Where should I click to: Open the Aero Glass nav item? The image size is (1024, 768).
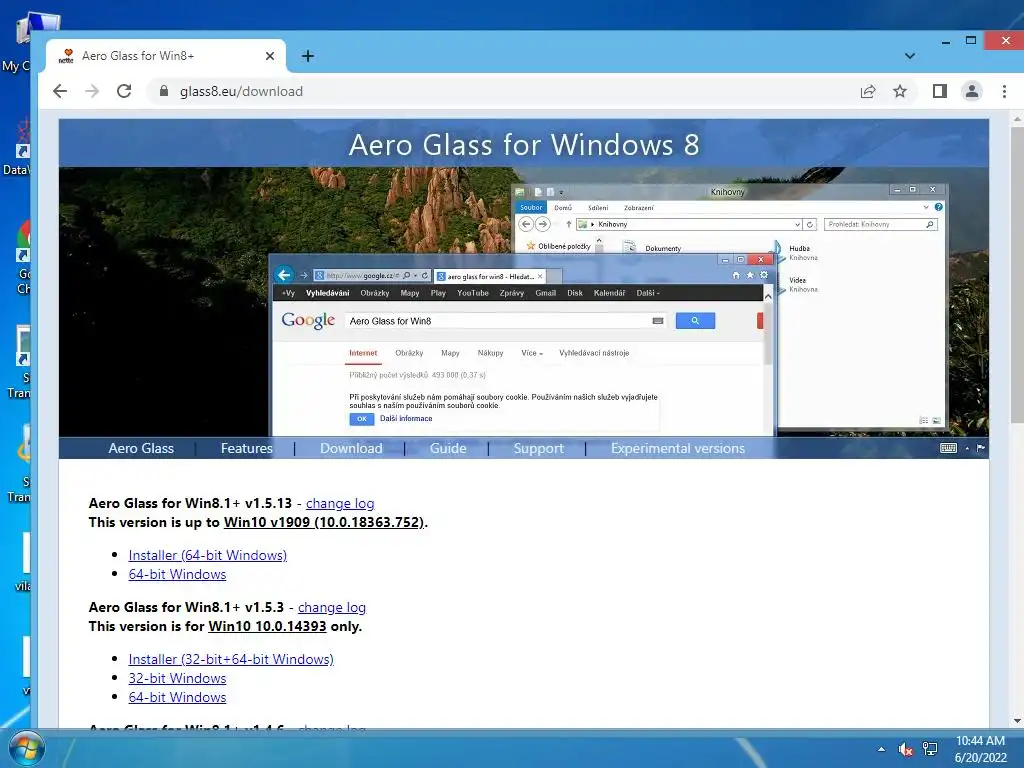click(x=141, y=449)
